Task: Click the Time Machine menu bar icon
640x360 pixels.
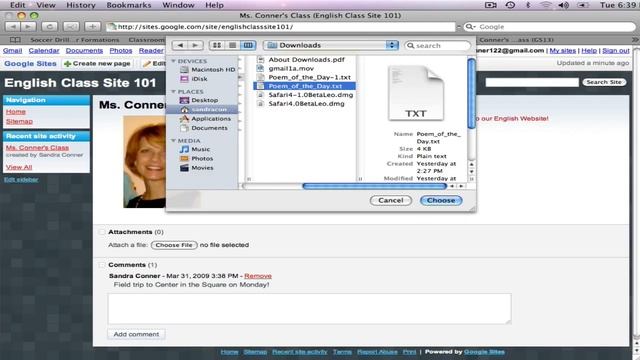Action: click(510, 5)
